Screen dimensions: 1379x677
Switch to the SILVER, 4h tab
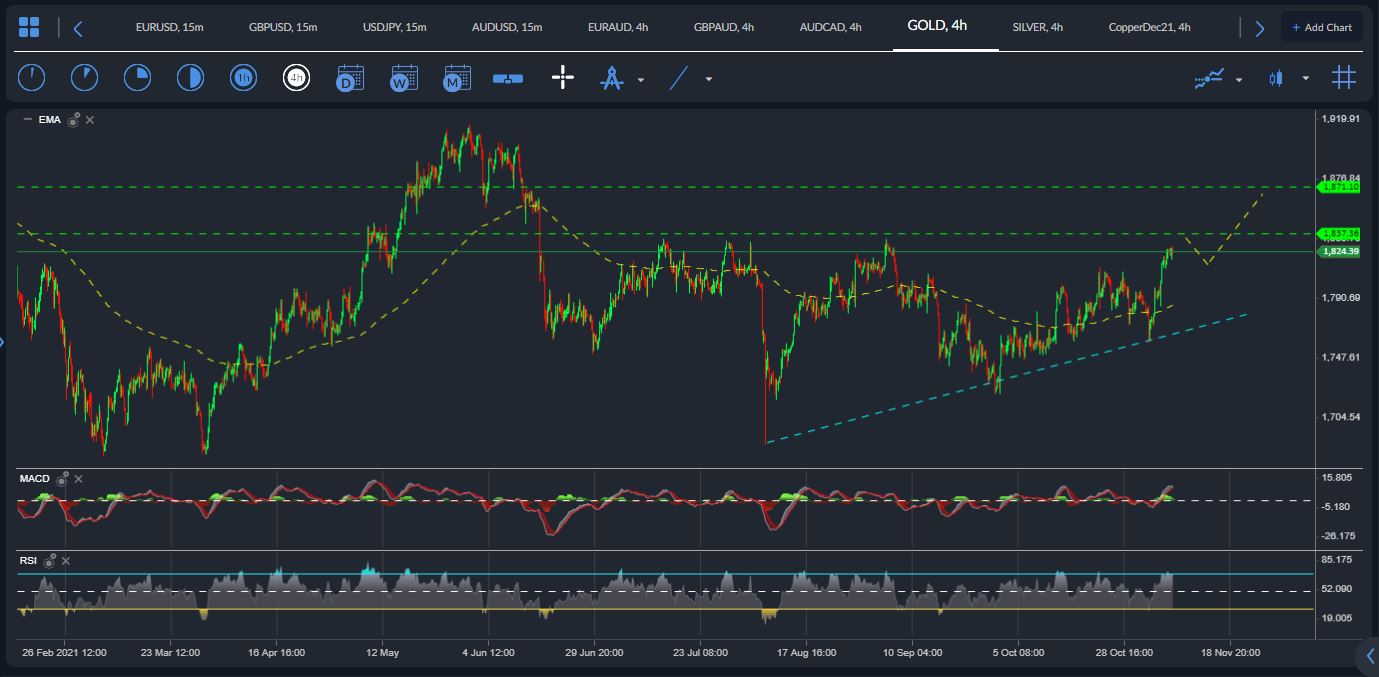pyautogui.click(x=1037, y=27)
